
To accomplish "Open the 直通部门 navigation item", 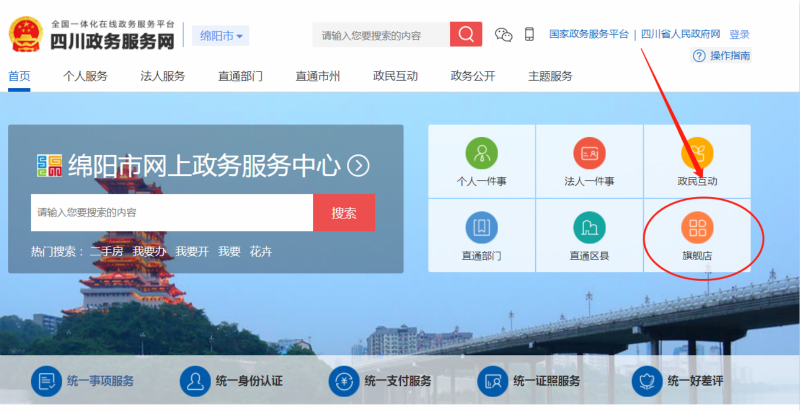I will pos(240,76).
